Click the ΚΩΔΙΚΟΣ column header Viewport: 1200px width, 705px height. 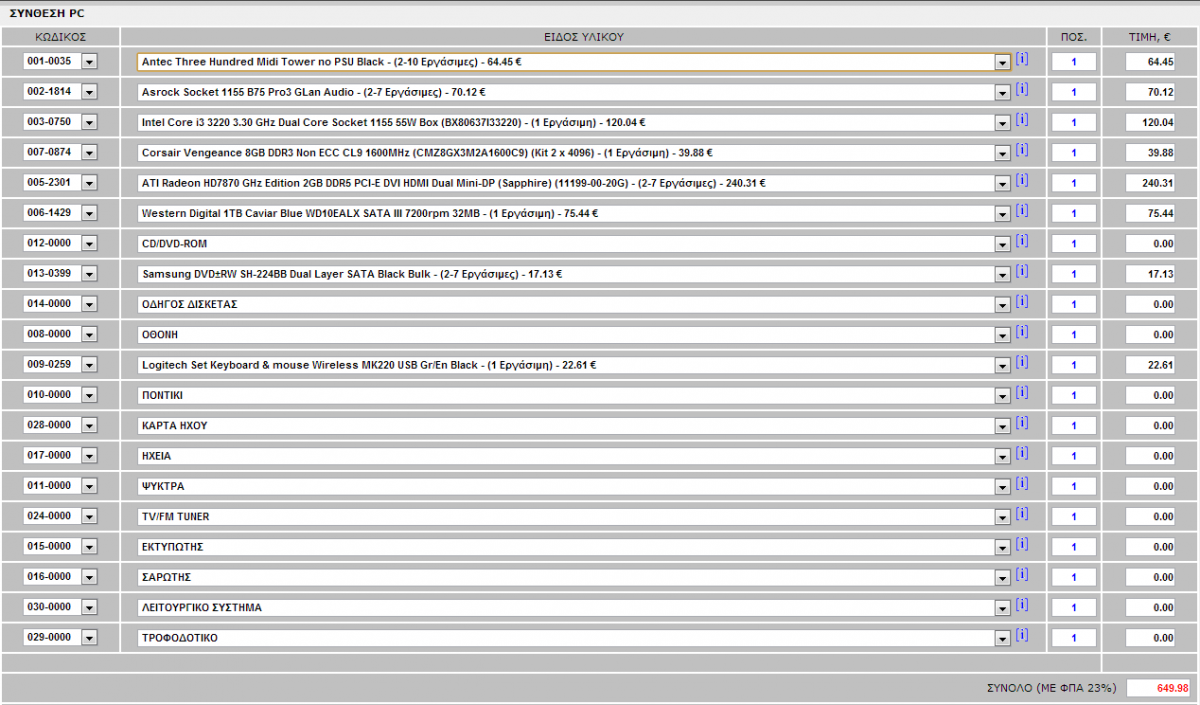click(x=60, y=36)
